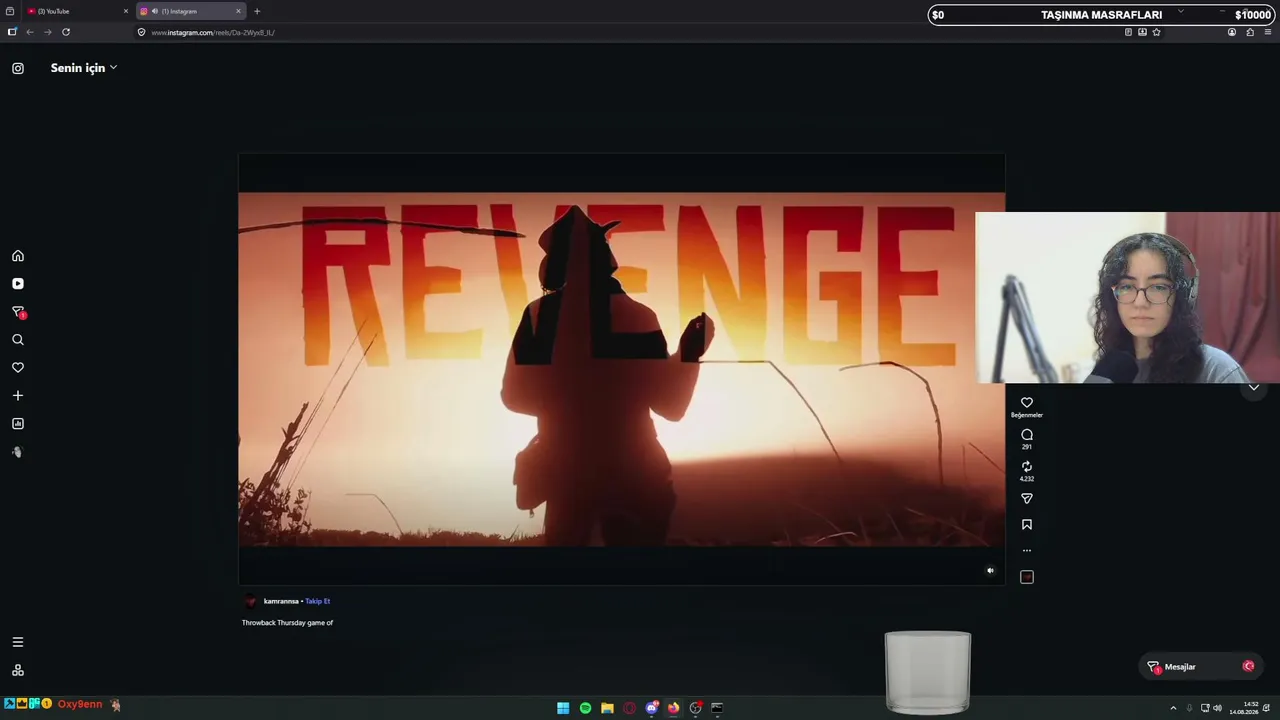
Task: Open the reel's audio thumbnail
Action: (x=1027, y=577)
